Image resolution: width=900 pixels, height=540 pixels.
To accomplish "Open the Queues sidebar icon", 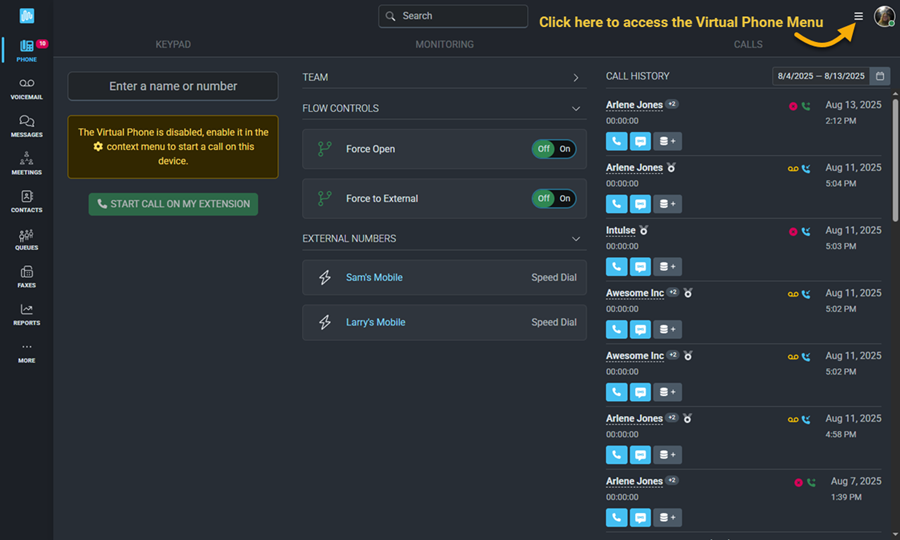I will 26,239.
